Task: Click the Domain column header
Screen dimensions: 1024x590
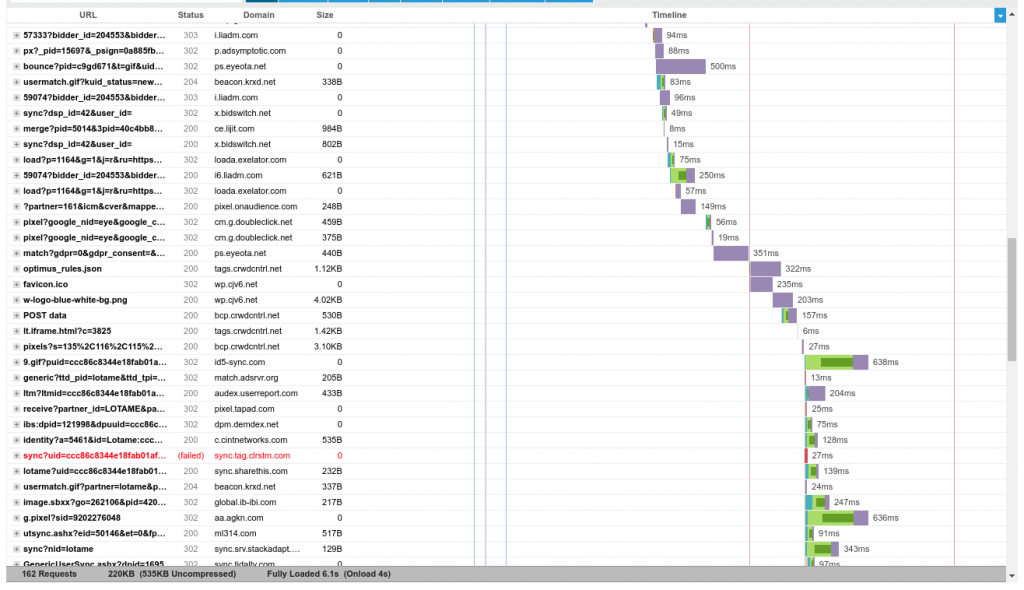Action: [259, 15]
